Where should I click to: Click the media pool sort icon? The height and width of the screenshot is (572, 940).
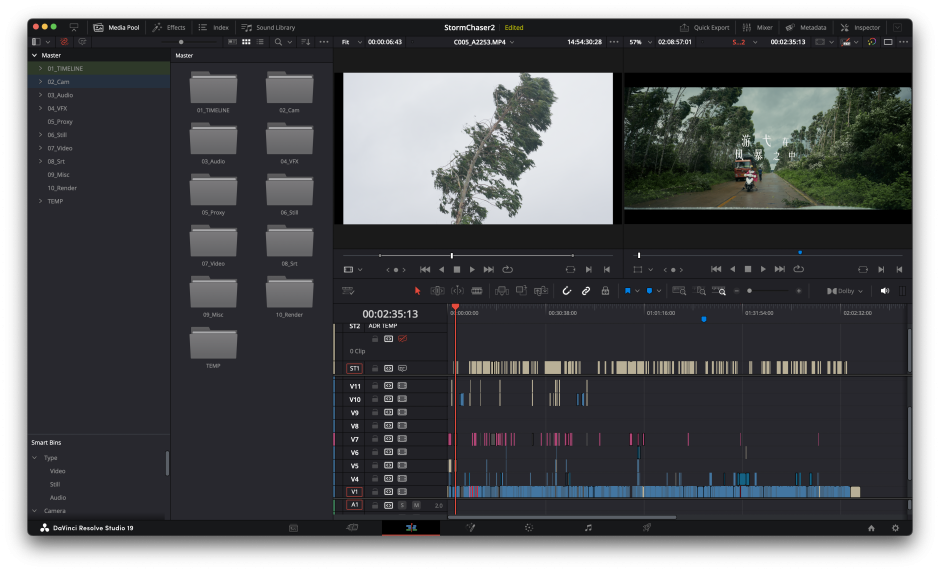[x=306, y=42]
